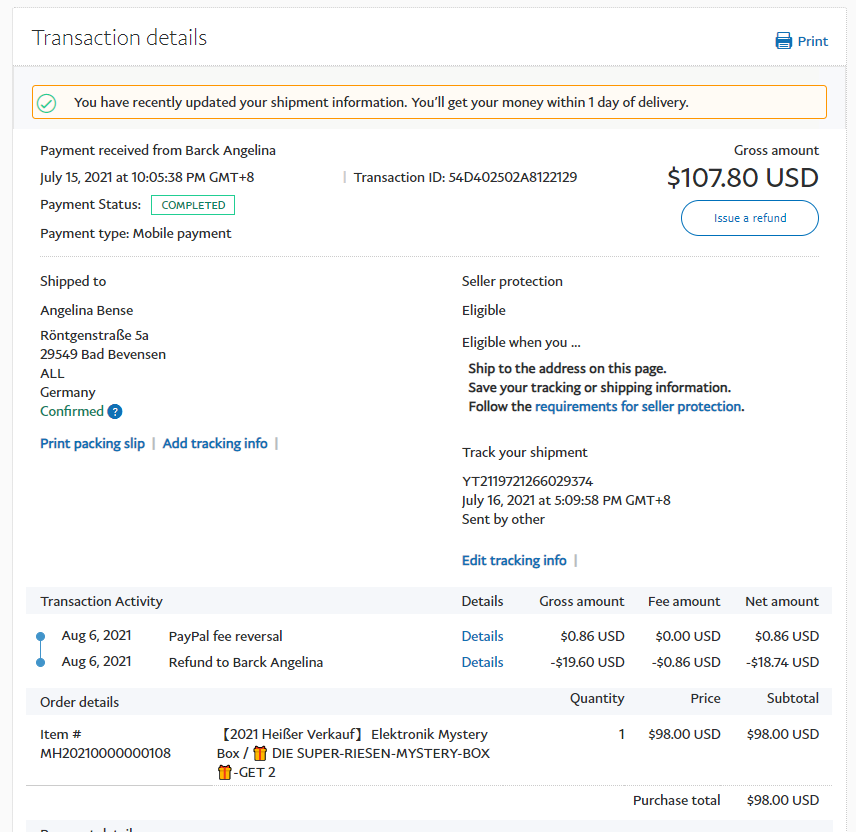
Task: Click the item number MH20210000000108
Action: click(x=105, y=753)
